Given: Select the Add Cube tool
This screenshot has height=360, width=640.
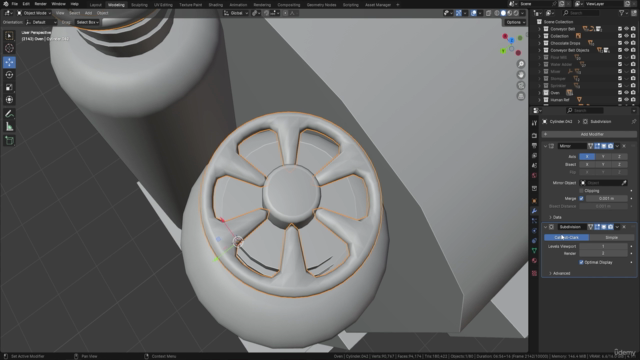Looking at the screenshot, I should click(9, 141).
